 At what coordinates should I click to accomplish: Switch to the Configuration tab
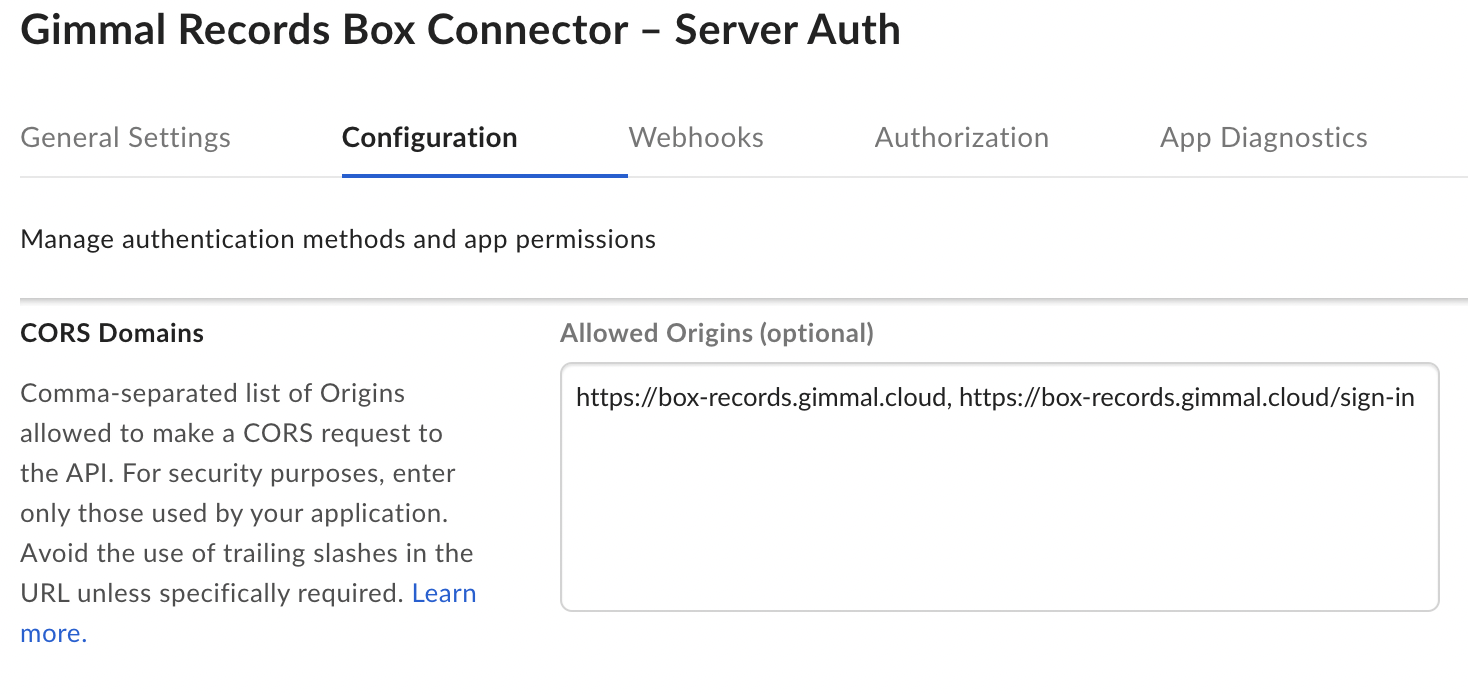pyautogui.click(x=429, y=137)
